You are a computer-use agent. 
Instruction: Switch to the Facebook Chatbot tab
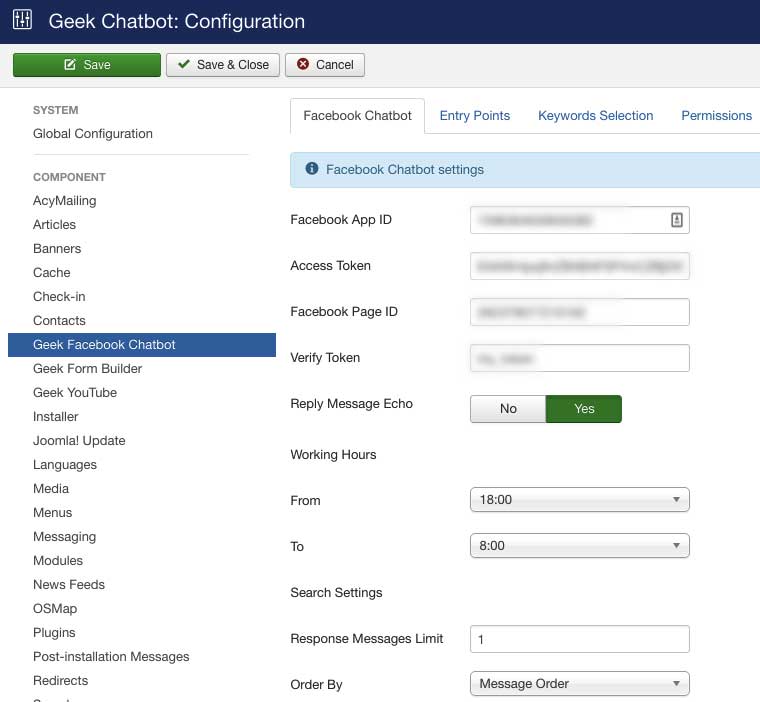[x=357, y=116]
